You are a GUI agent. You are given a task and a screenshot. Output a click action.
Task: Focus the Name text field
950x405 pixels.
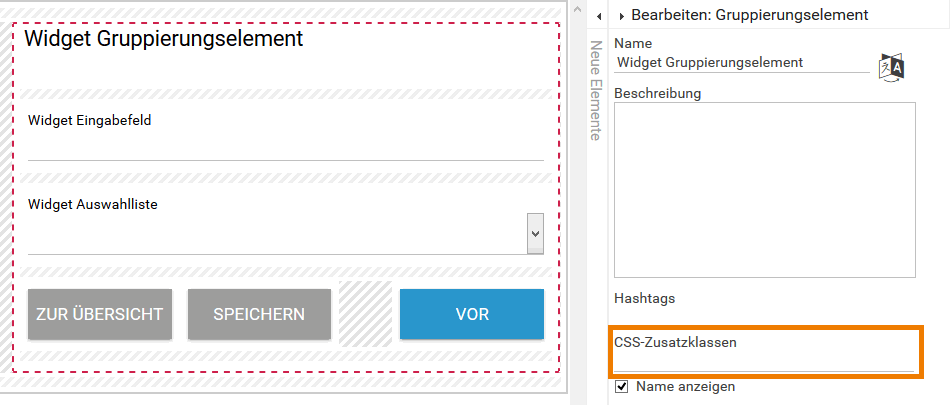coord(740,62)
